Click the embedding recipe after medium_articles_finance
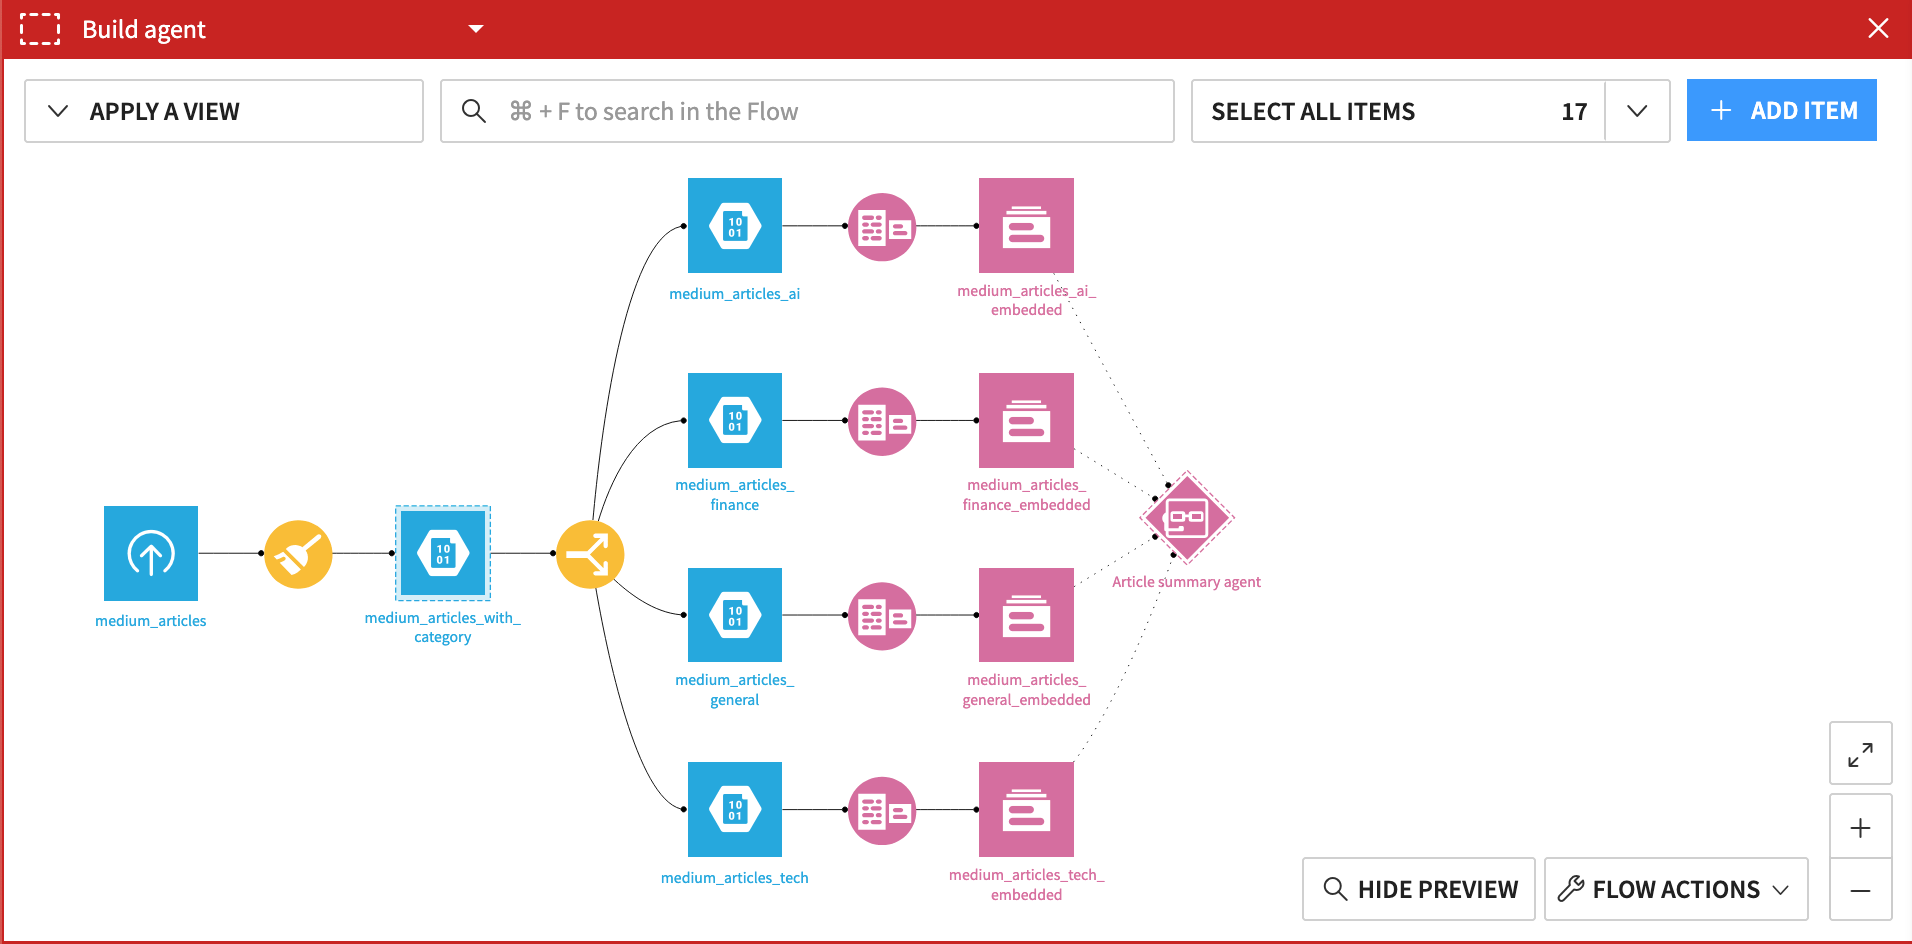The width and height of the screenshot is (1912, 944). tap(881, 421)
